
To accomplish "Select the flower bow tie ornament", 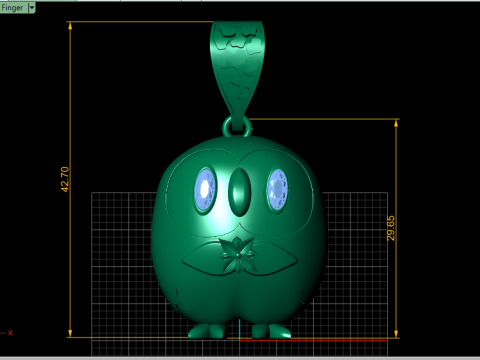I will pyautogui.click(x=238, y=255).
